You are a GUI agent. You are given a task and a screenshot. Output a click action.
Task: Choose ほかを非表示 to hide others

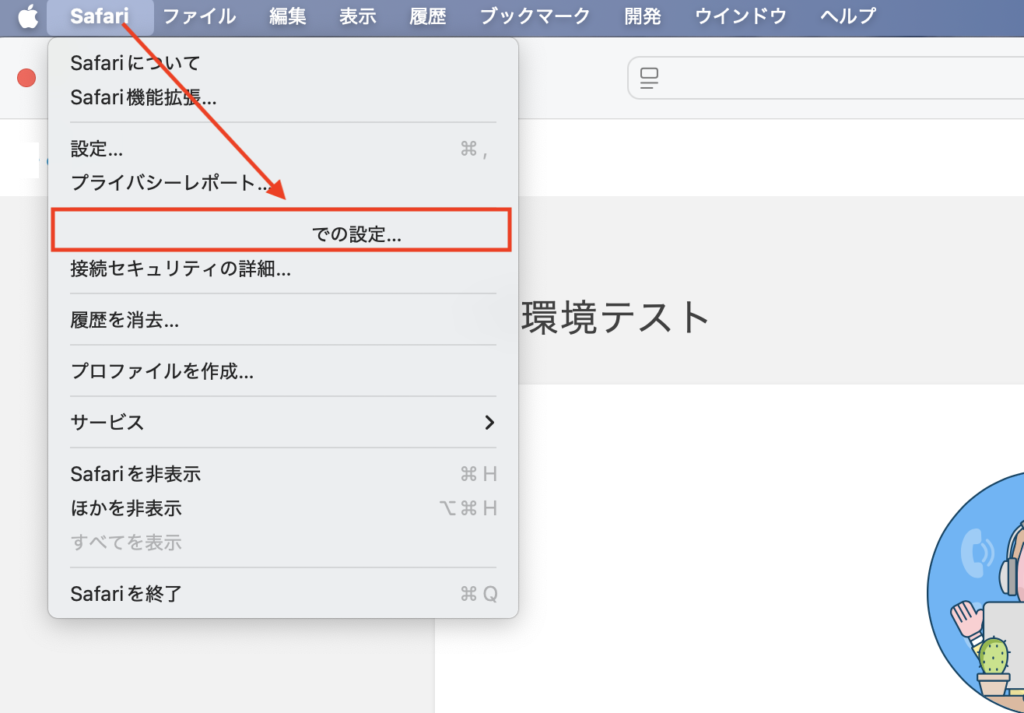tap(125, 508)
